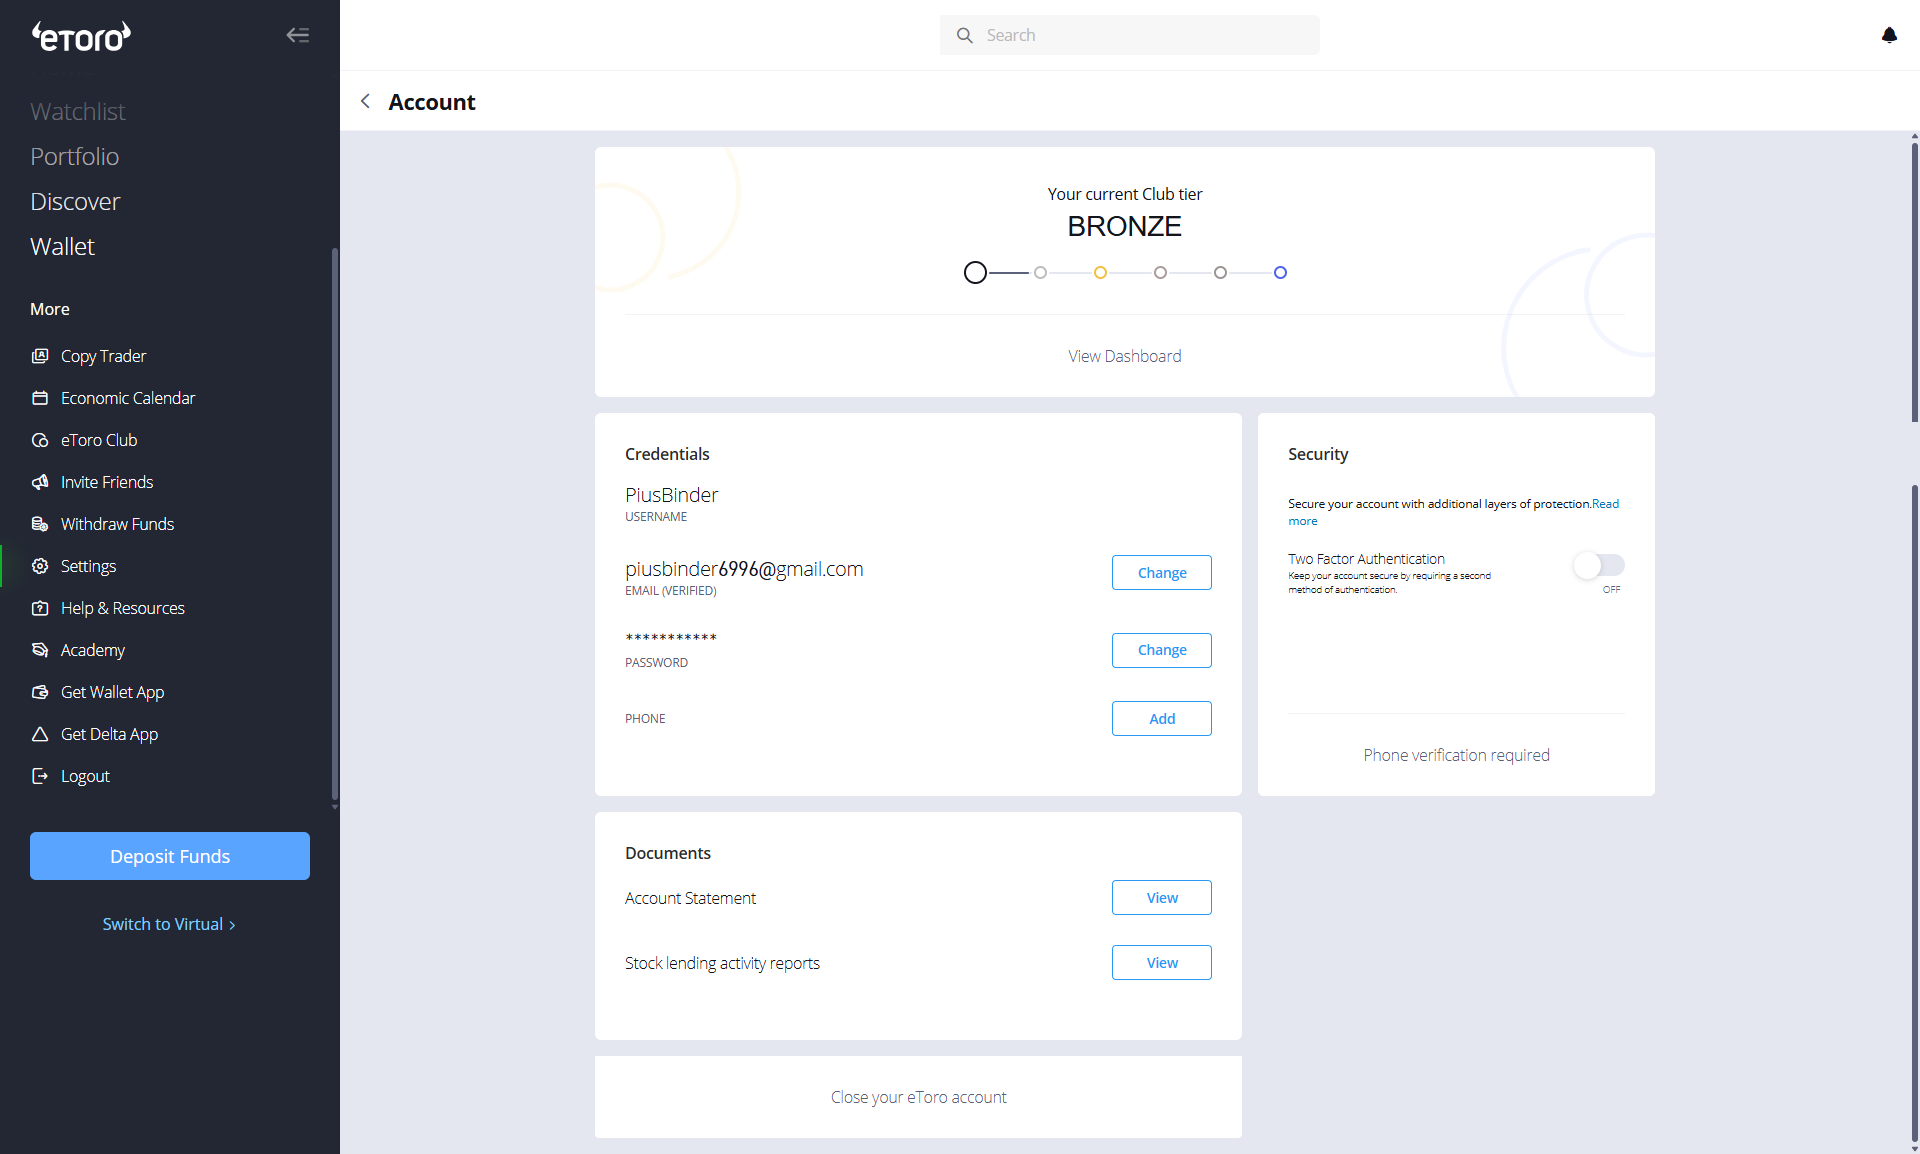Viewport: 1920px width, 1154px height.
Task: Click the Invite Friends megaphone icon
Action: click(x=40, y=482)
